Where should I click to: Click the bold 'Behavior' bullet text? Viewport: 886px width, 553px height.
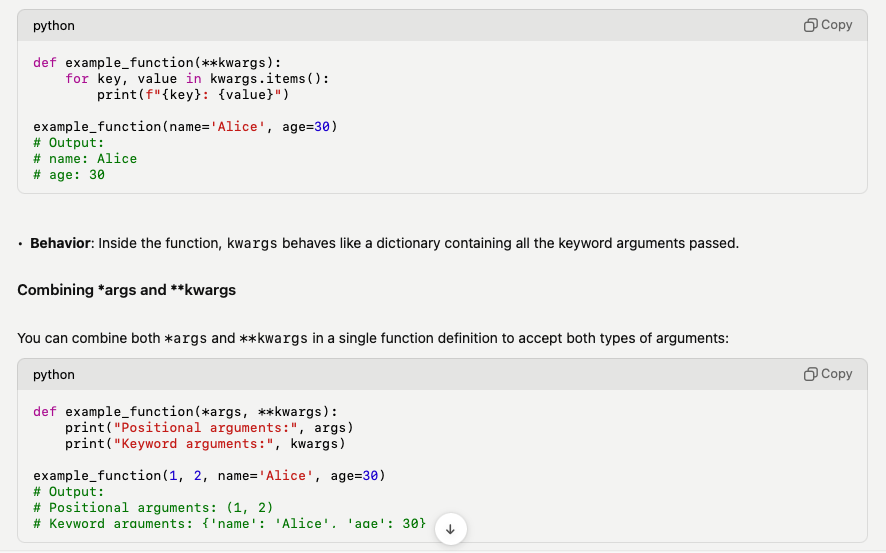(62, 243)
